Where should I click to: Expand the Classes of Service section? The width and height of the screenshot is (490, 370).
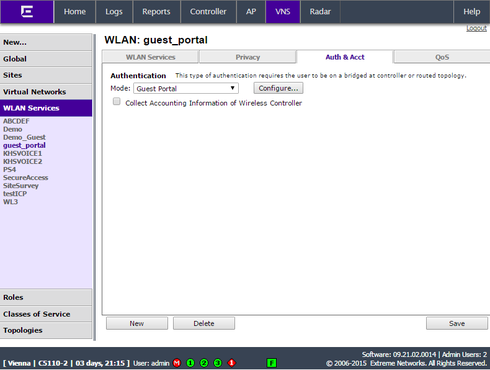tap(46, 314)
